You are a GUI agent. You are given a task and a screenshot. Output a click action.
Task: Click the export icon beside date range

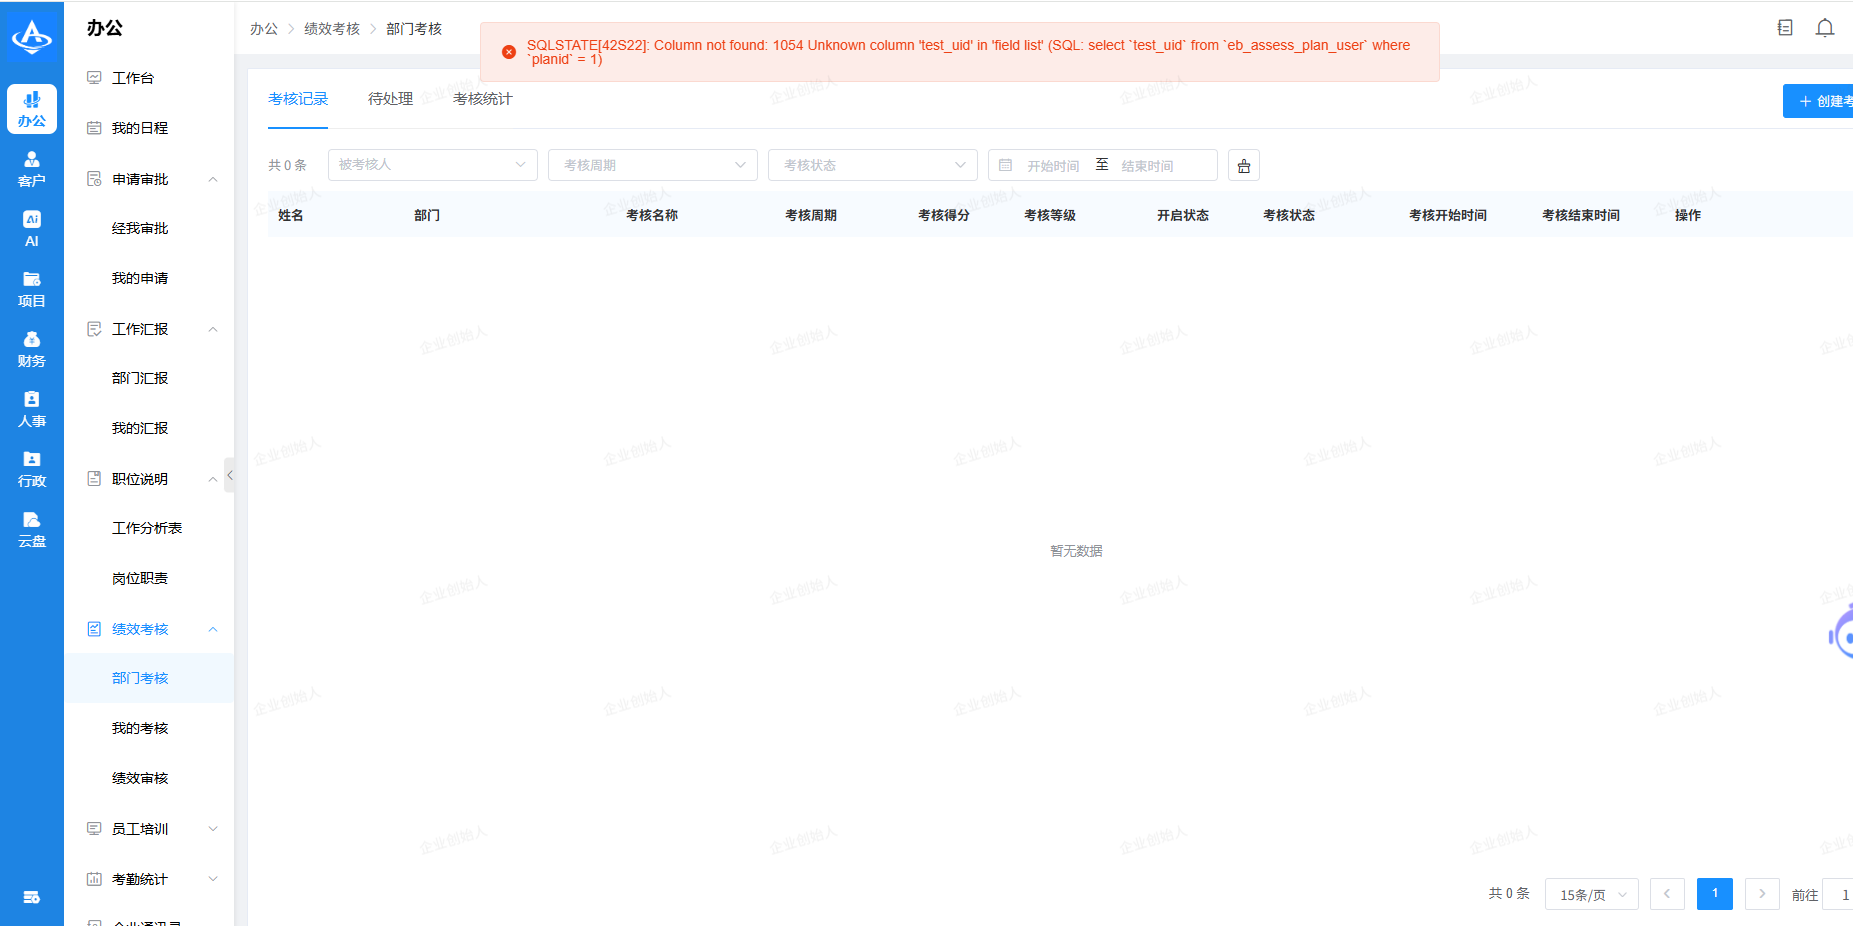click(x=1243, y=166)
